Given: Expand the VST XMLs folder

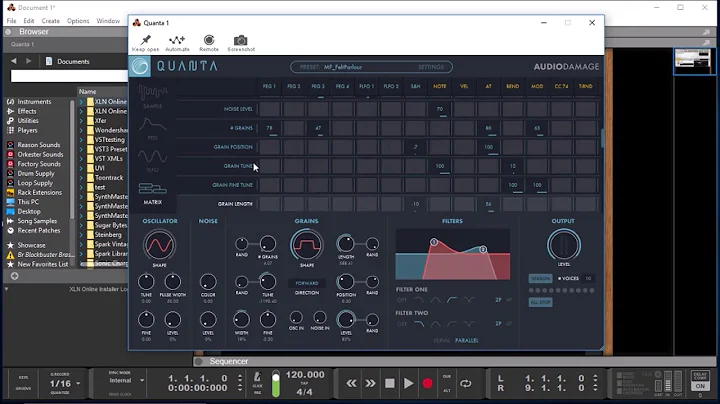Looking at the screenshot, I should (x=81, y=159).
